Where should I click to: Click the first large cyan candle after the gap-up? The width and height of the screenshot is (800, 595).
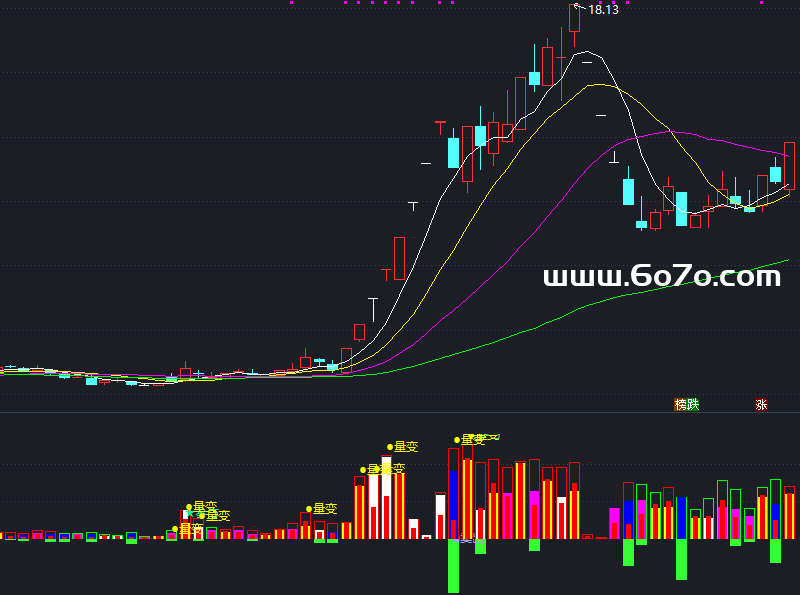[x=453, y=152]
